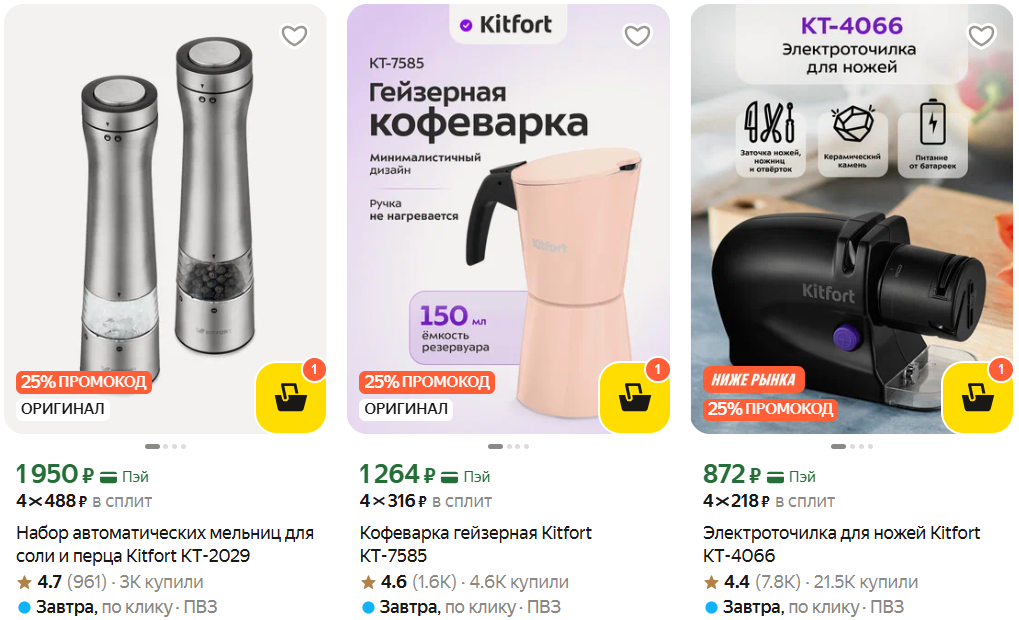Switch mills image via carousel dots
This screenshot has width=1019, height=620.
coord(166,446)
